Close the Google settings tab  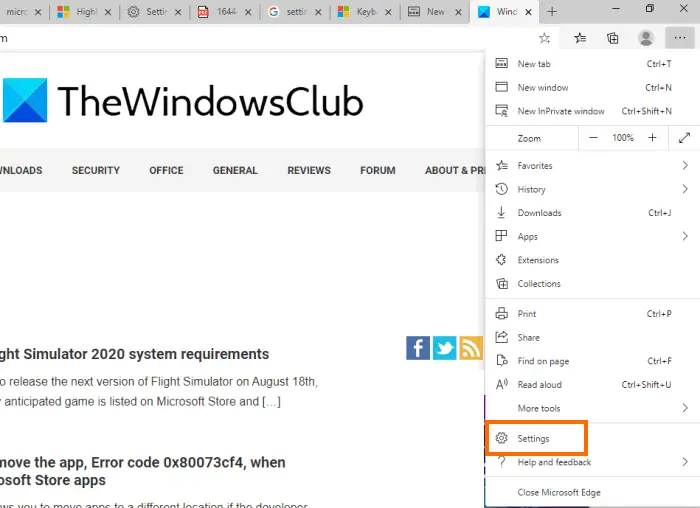(x=318, y=12)
